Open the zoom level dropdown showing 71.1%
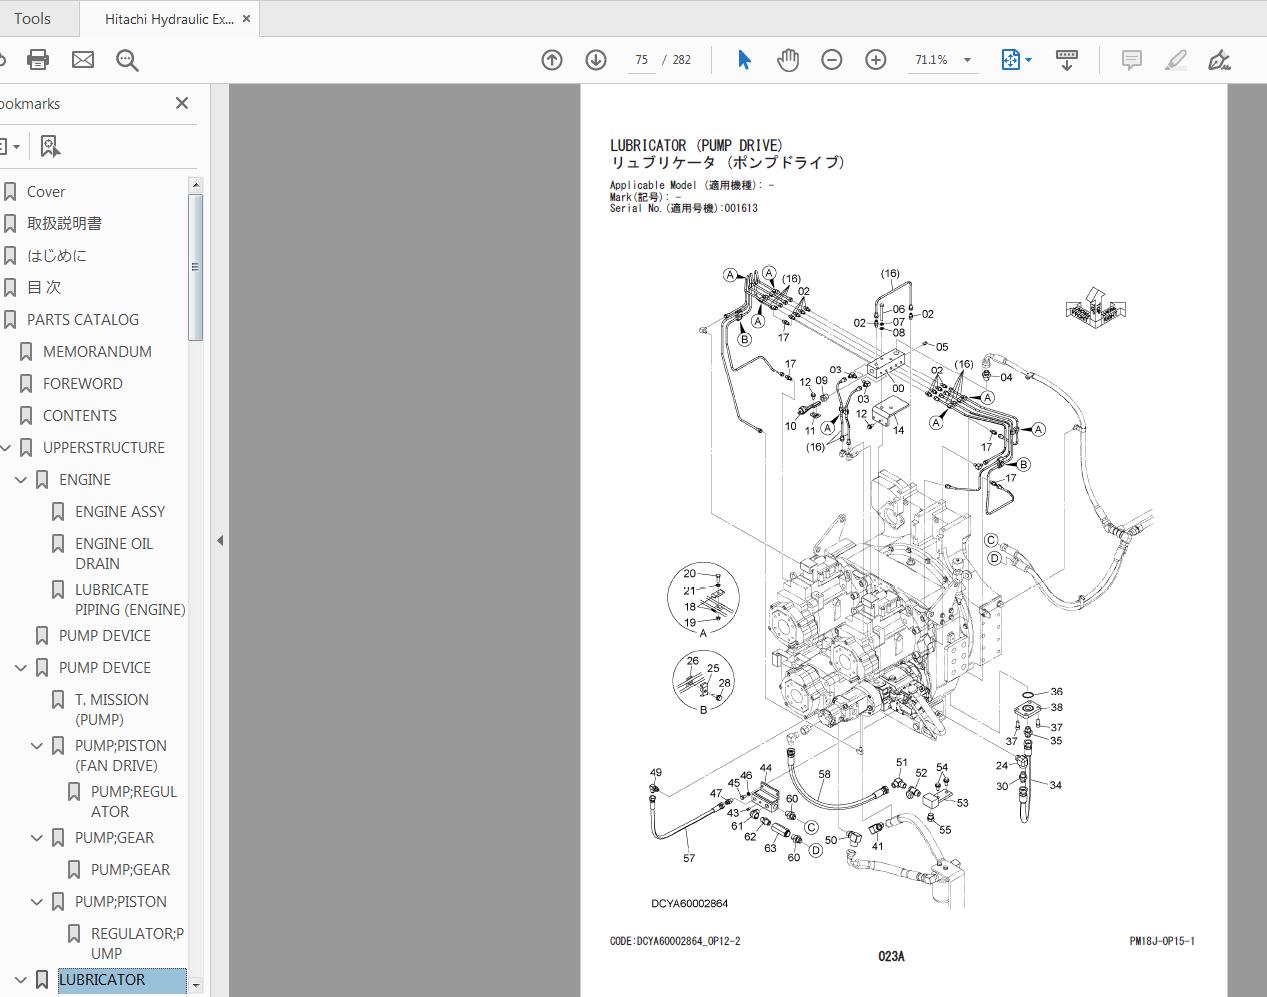This screenshot has width=1267, height=997. (941, 60)
